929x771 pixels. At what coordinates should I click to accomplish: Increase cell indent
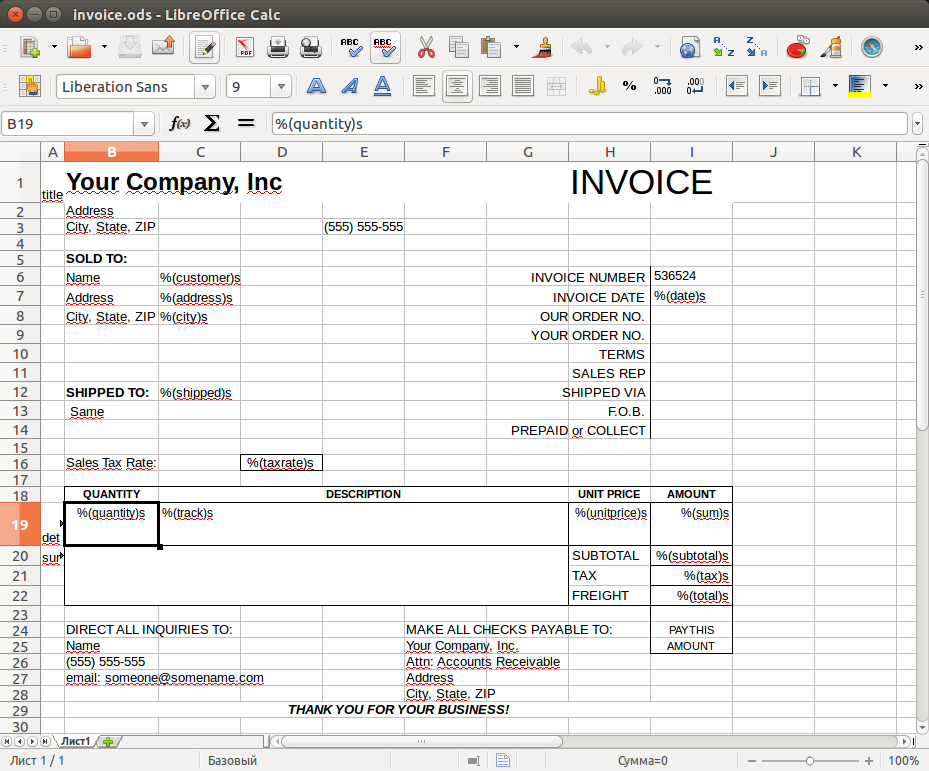tap(770, 87)
